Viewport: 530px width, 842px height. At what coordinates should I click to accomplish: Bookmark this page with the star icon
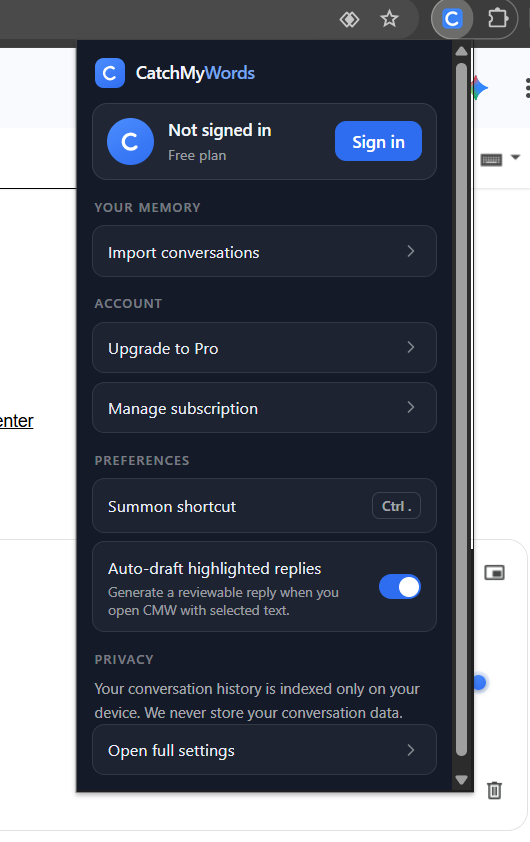click(389, 19)
